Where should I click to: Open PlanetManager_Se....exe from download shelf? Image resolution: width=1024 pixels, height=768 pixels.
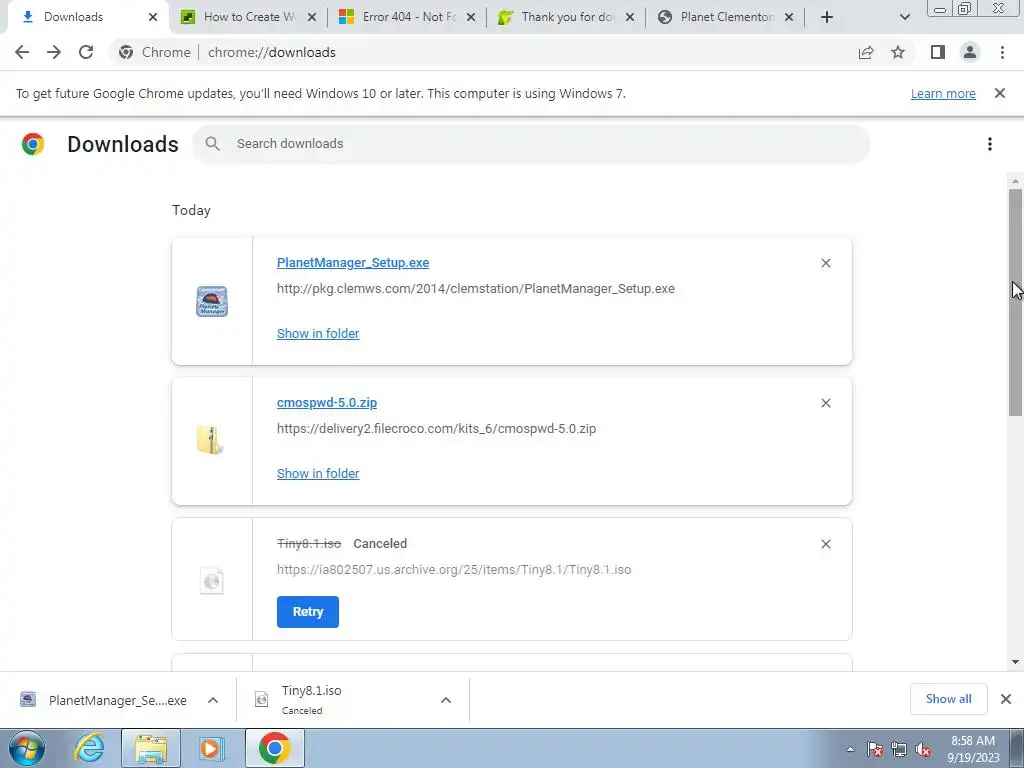pos(103,700)
